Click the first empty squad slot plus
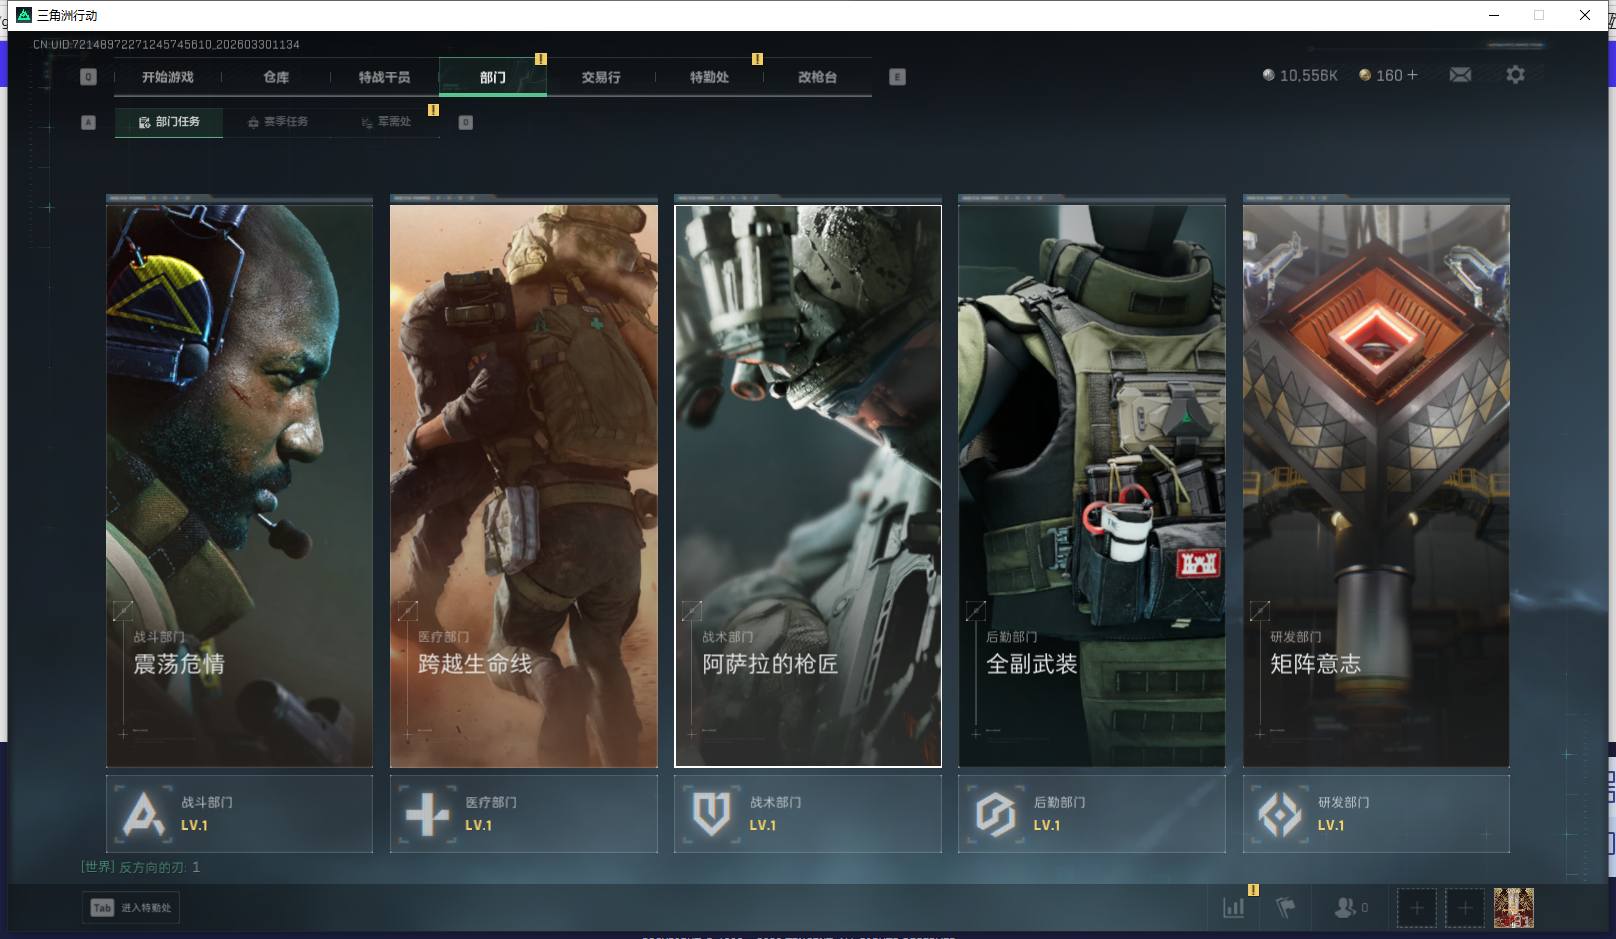The width and height of the screenshot is (1616, 939). tap(1416, 908)
